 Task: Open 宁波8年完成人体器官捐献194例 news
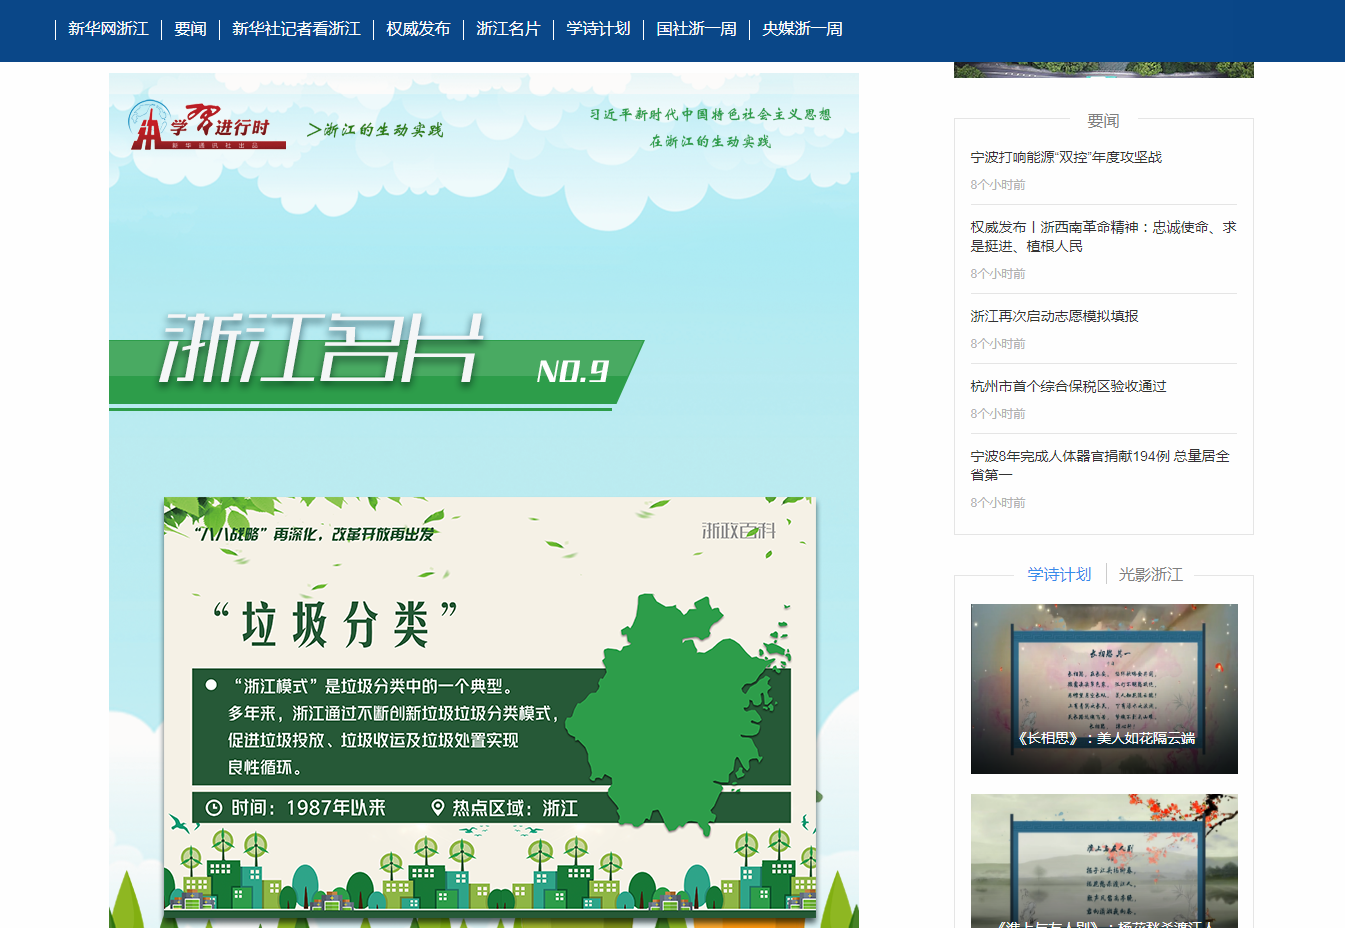click(1100, 465)
